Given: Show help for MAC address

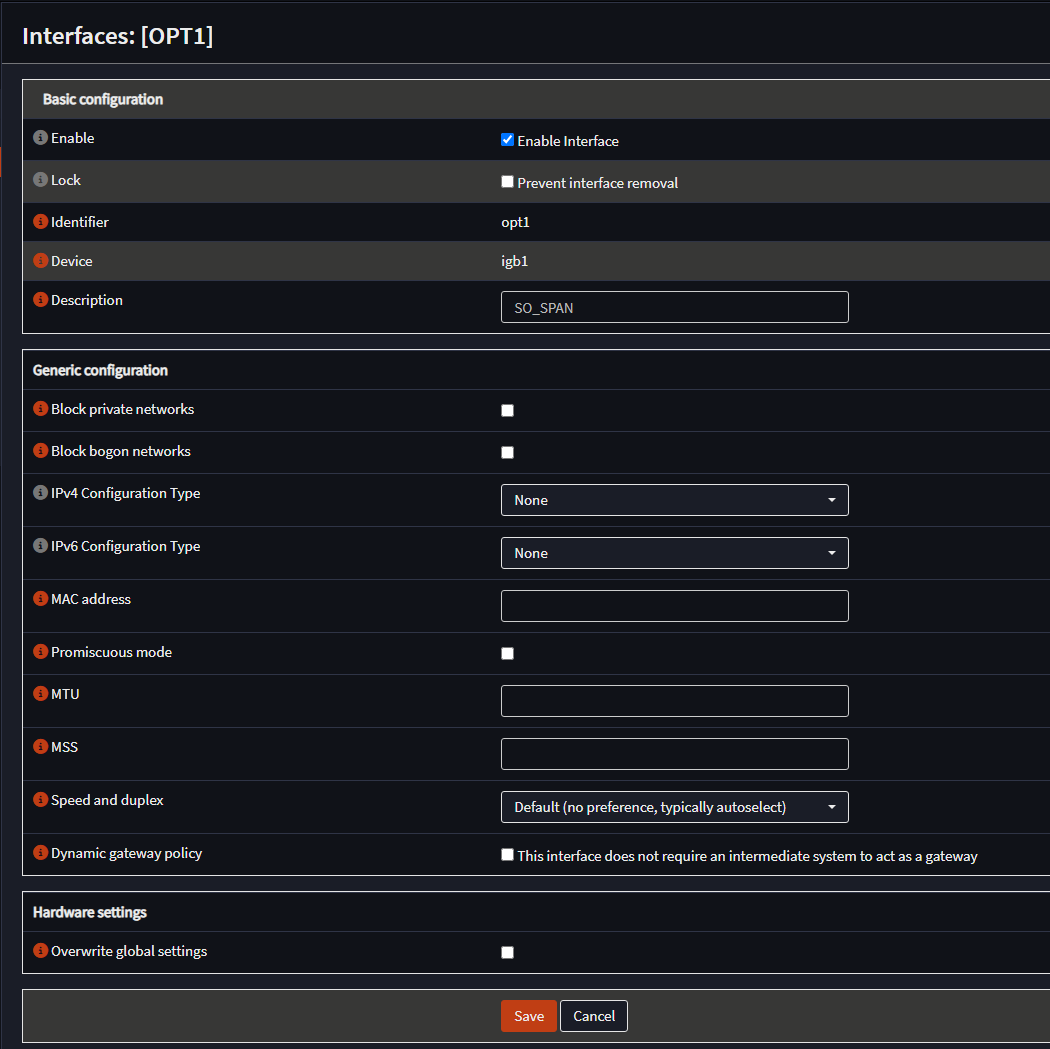Looking at the screenshot, I should [40, 598].
